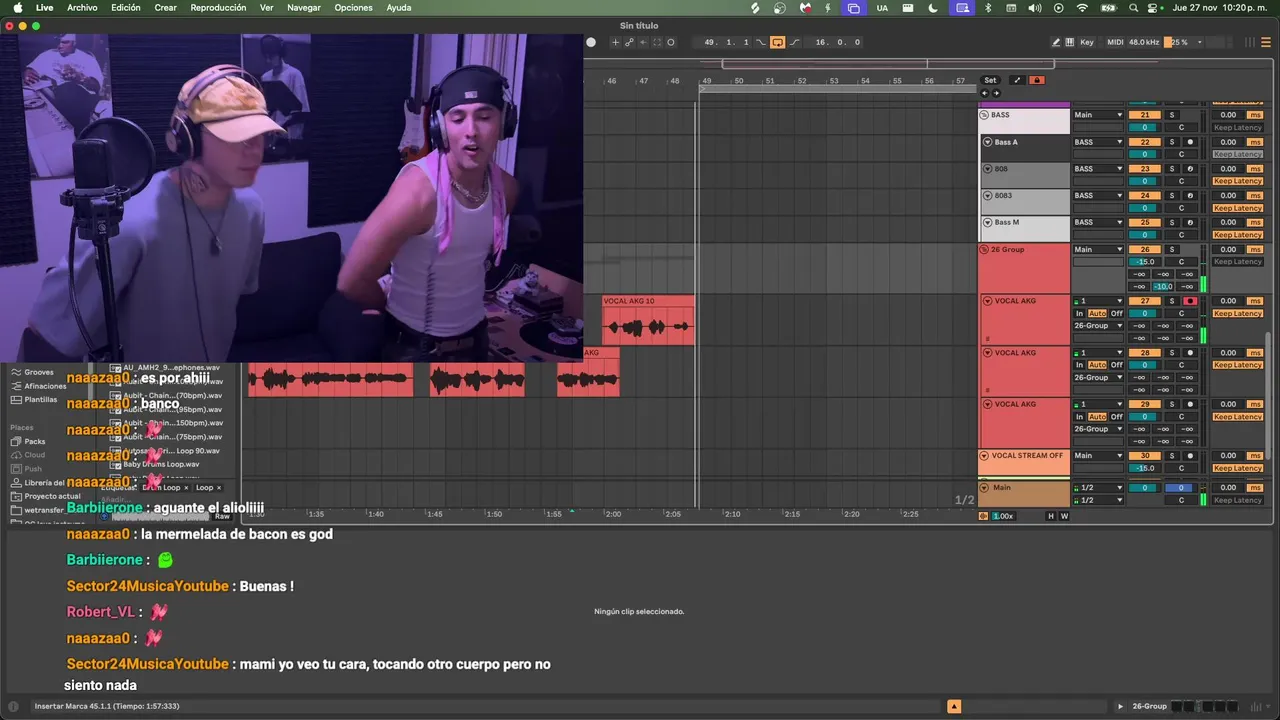
Task: Click the W width optimize button
Action: click(1064, 516)
